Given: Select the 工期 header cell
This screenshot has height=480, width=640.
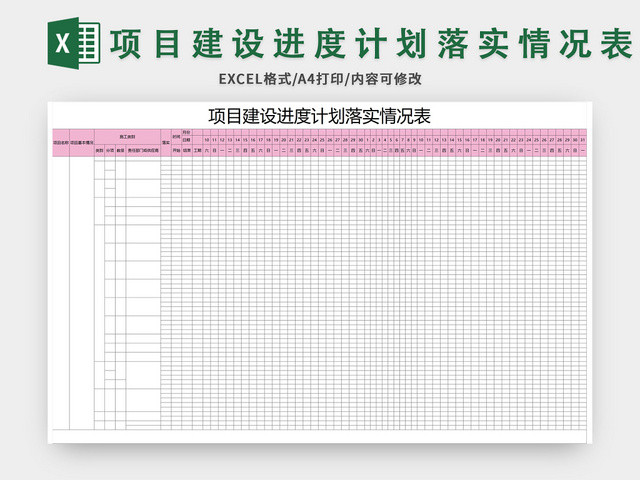Looking at the screenshot, I should pyautogui.click(x=197, y=150).
